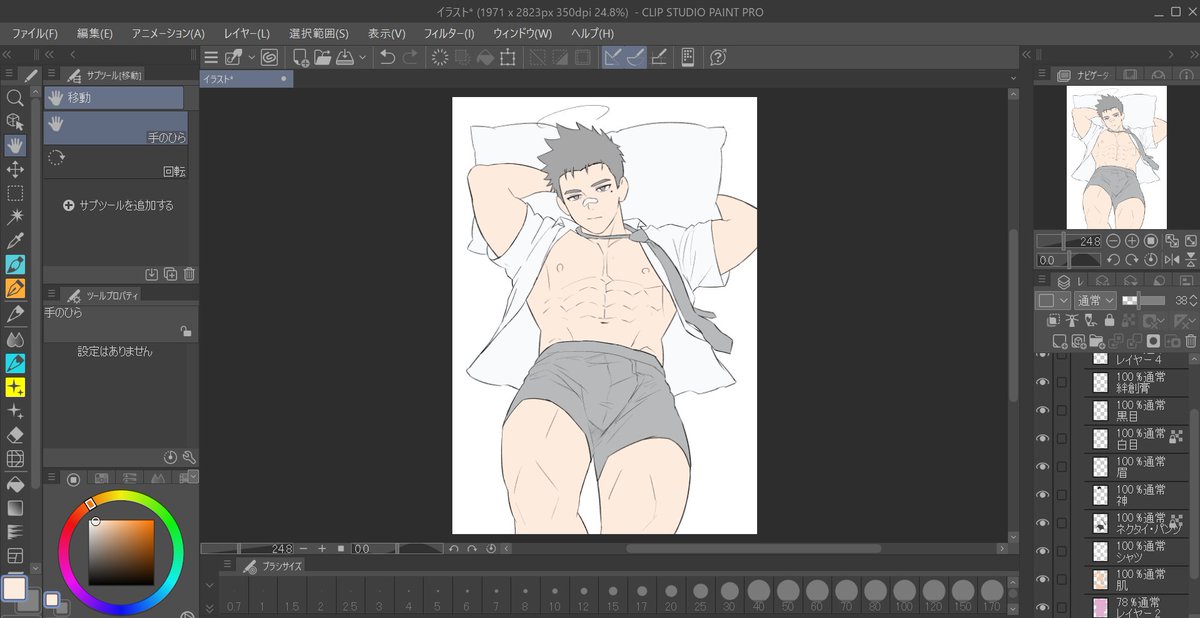The height and width of the screenshot is (618, 1200).
Task: Open the layer panel menu
Action: coord(1042,281)
